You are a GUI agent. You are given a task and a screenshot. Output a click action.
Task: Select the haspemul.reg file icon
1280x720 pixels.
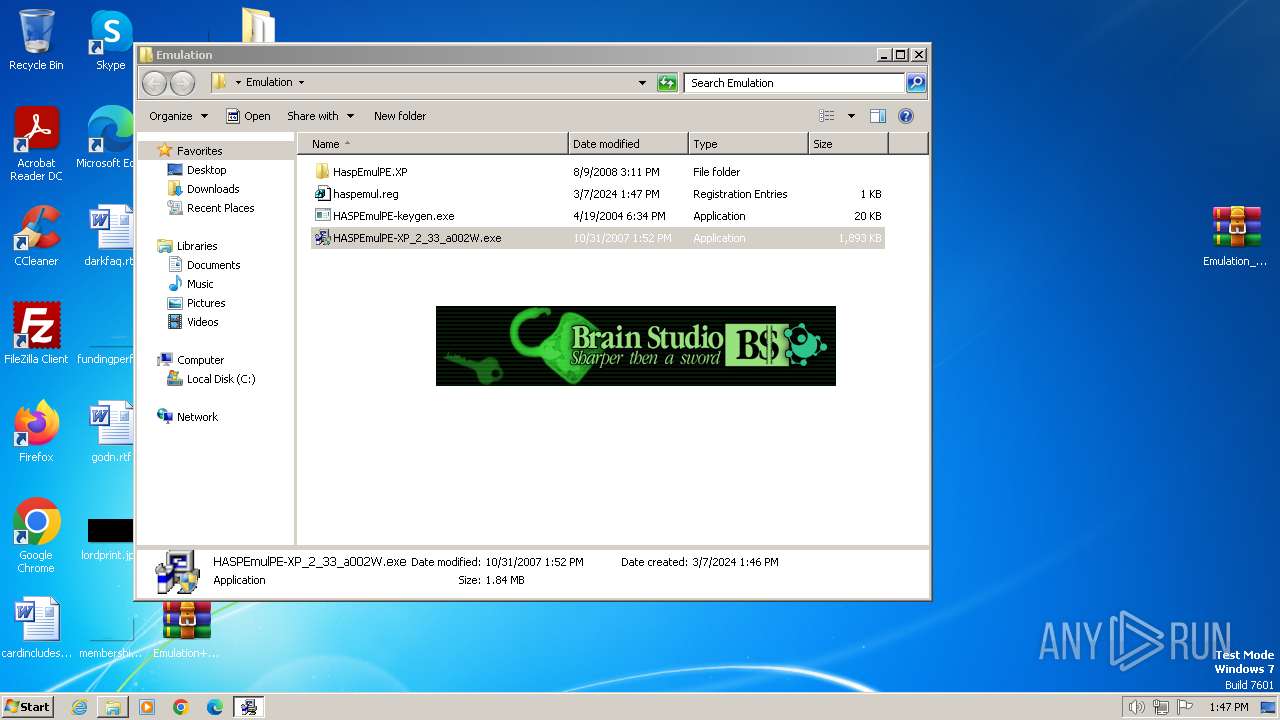[x=322, y=194]
